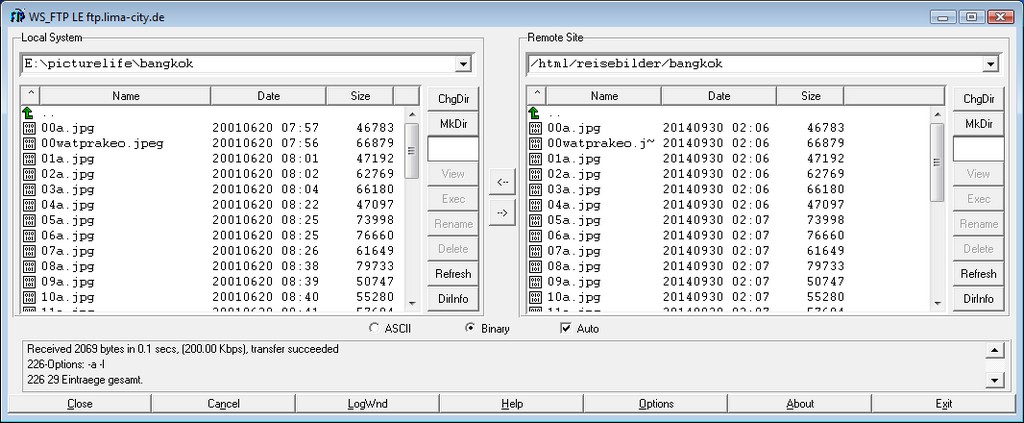
Task: Click file icon of remote 10a.jpg
Action: pos(535,297)
